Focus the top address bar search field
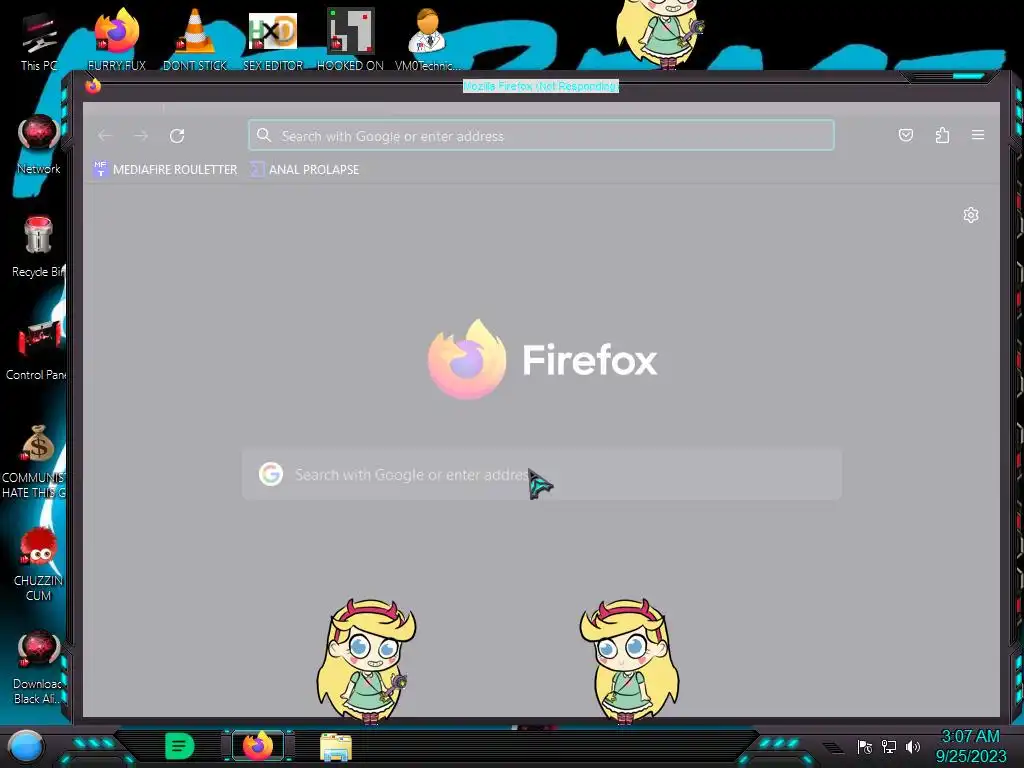Screen dimensions: 1024x768 tap(541, 135)
